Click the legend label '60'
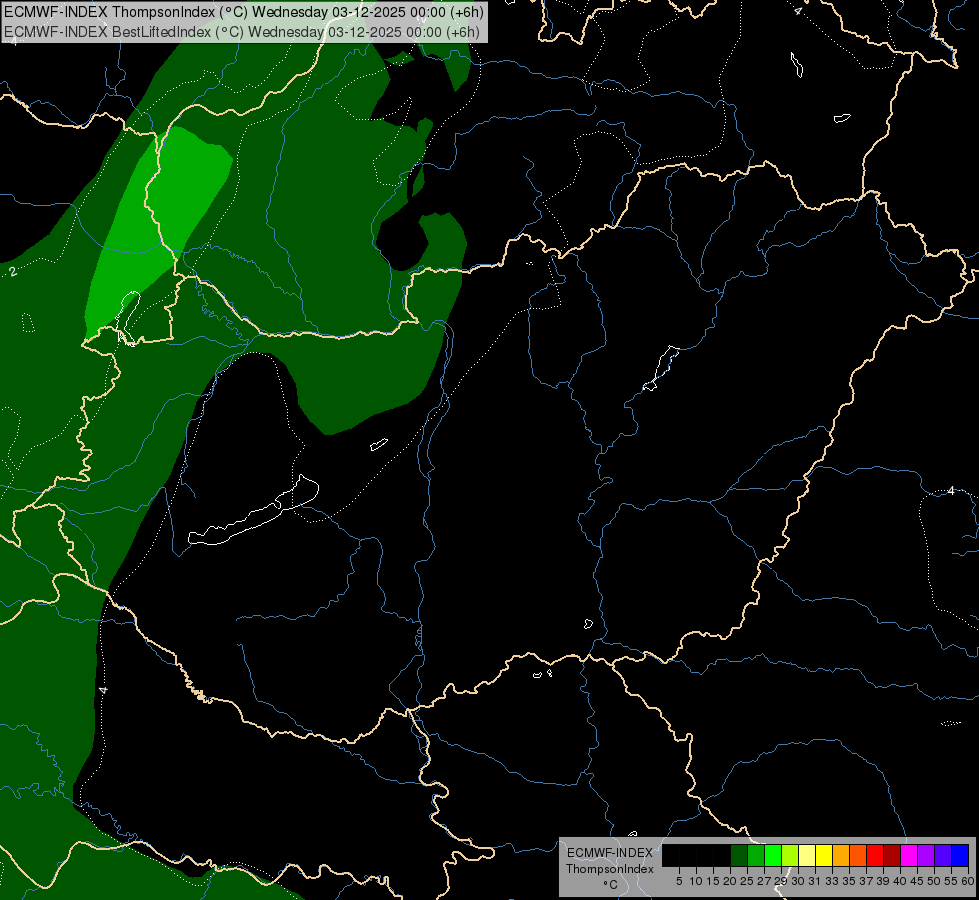Screen dimensions: 979x900 968,881
